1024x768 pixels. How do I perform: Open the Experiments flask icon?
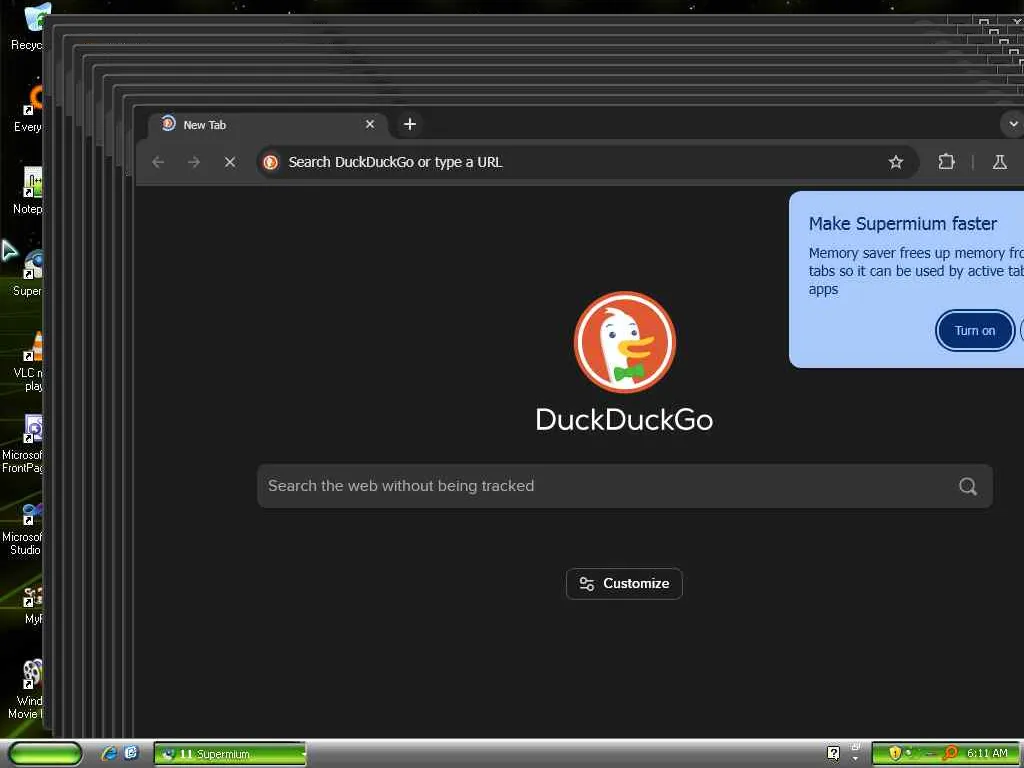[x=999, y=162]
